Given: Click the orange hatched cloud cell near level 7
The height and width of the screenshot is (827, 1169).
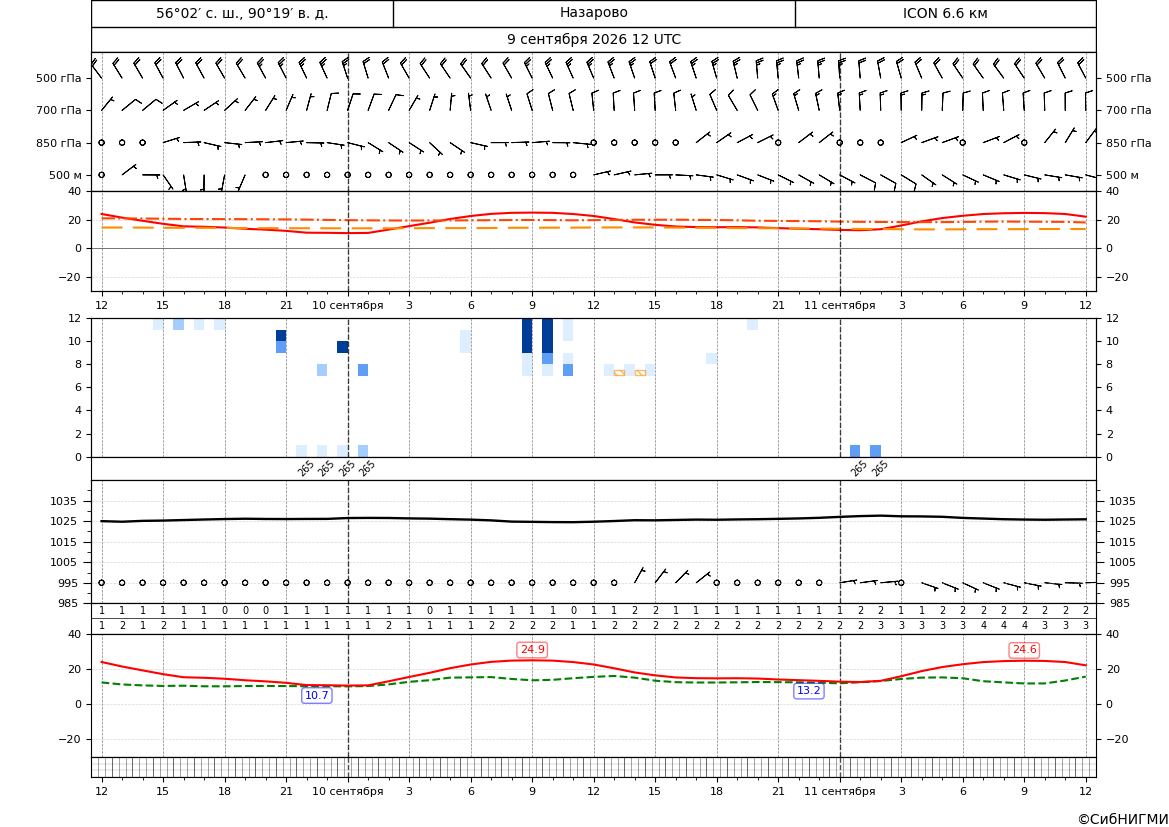Looking at the screenshot, I should [x=620, y=373].
